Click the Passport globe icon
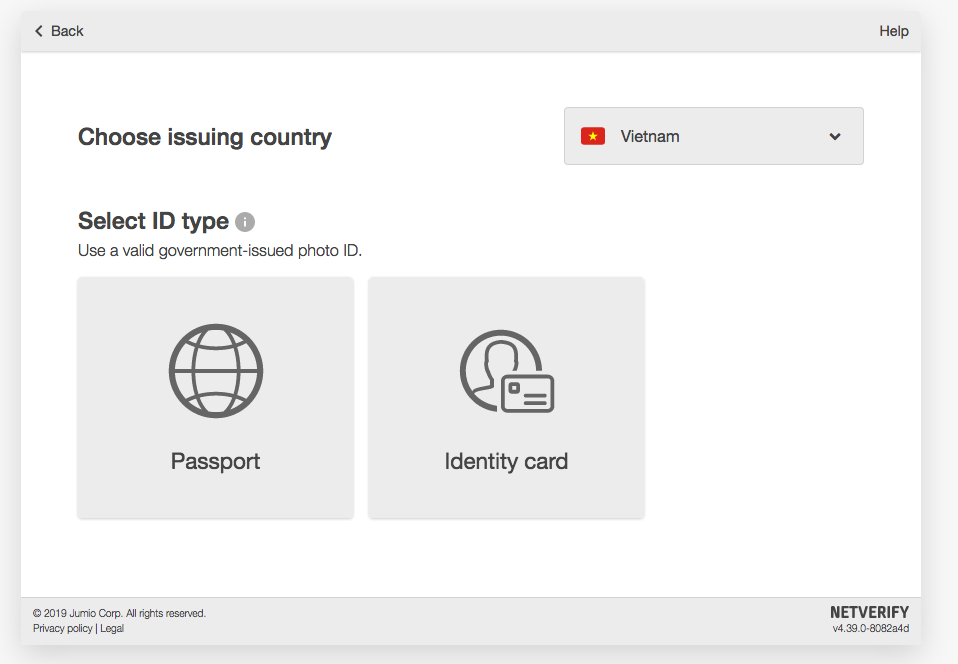 click(216, 371)
